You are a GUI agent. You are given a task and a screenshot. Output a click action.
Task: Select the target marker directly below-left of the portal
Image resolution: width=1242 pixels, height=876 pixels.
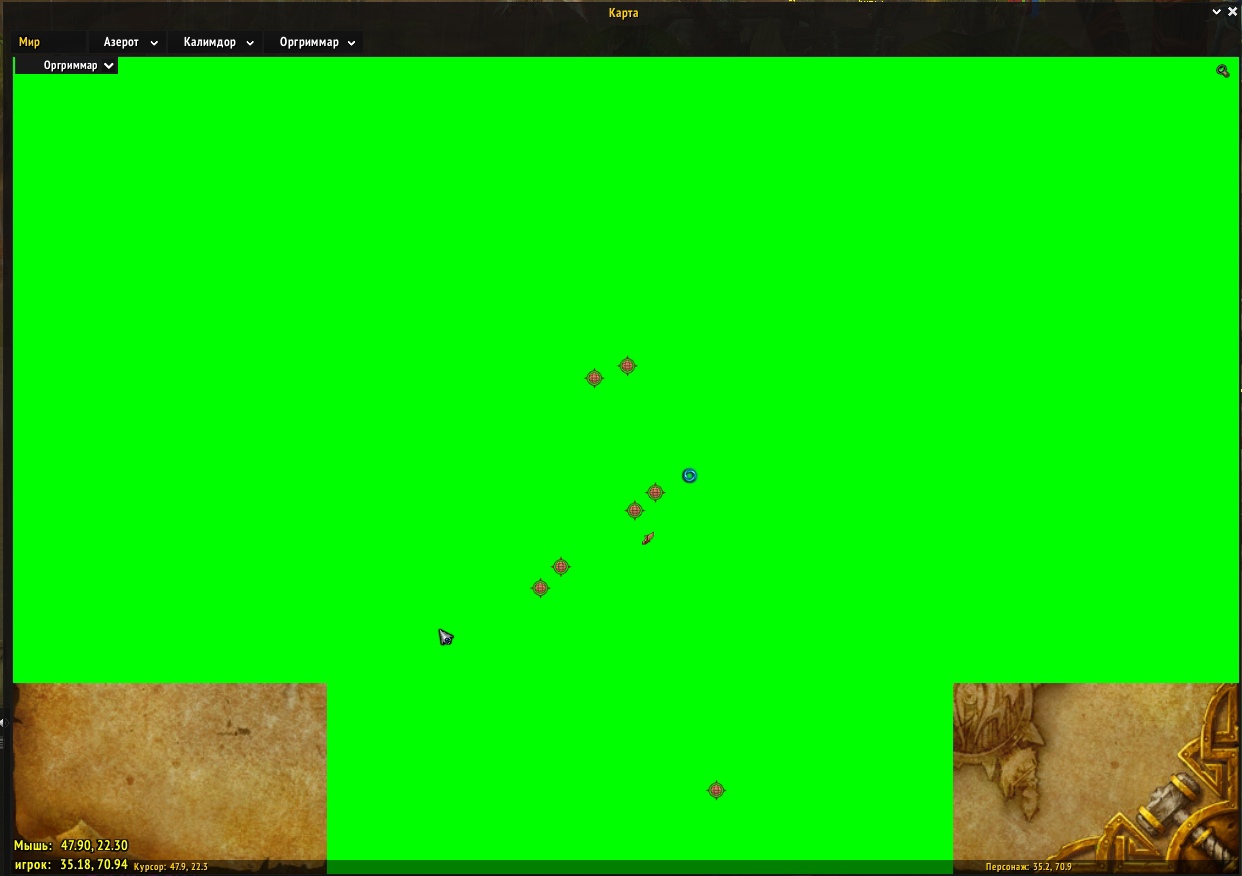coord(655,492)
